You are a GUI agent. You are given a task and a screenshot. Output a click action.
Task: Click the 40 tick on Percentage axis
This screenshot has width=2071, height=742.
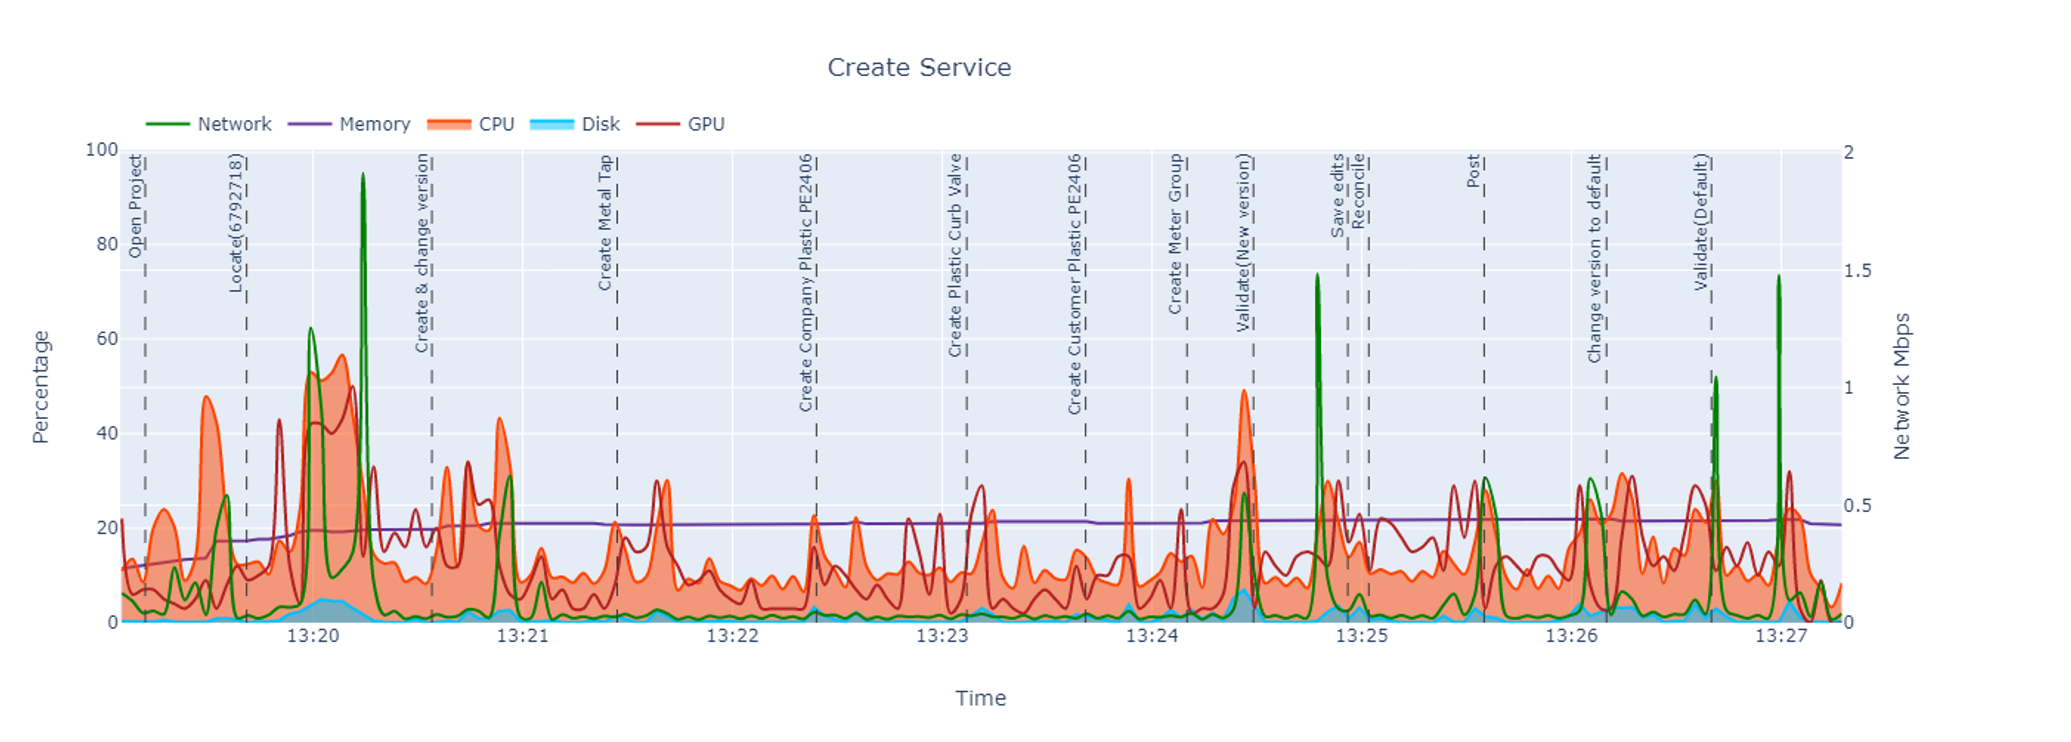pyautogui.click(x=106, y=433)
